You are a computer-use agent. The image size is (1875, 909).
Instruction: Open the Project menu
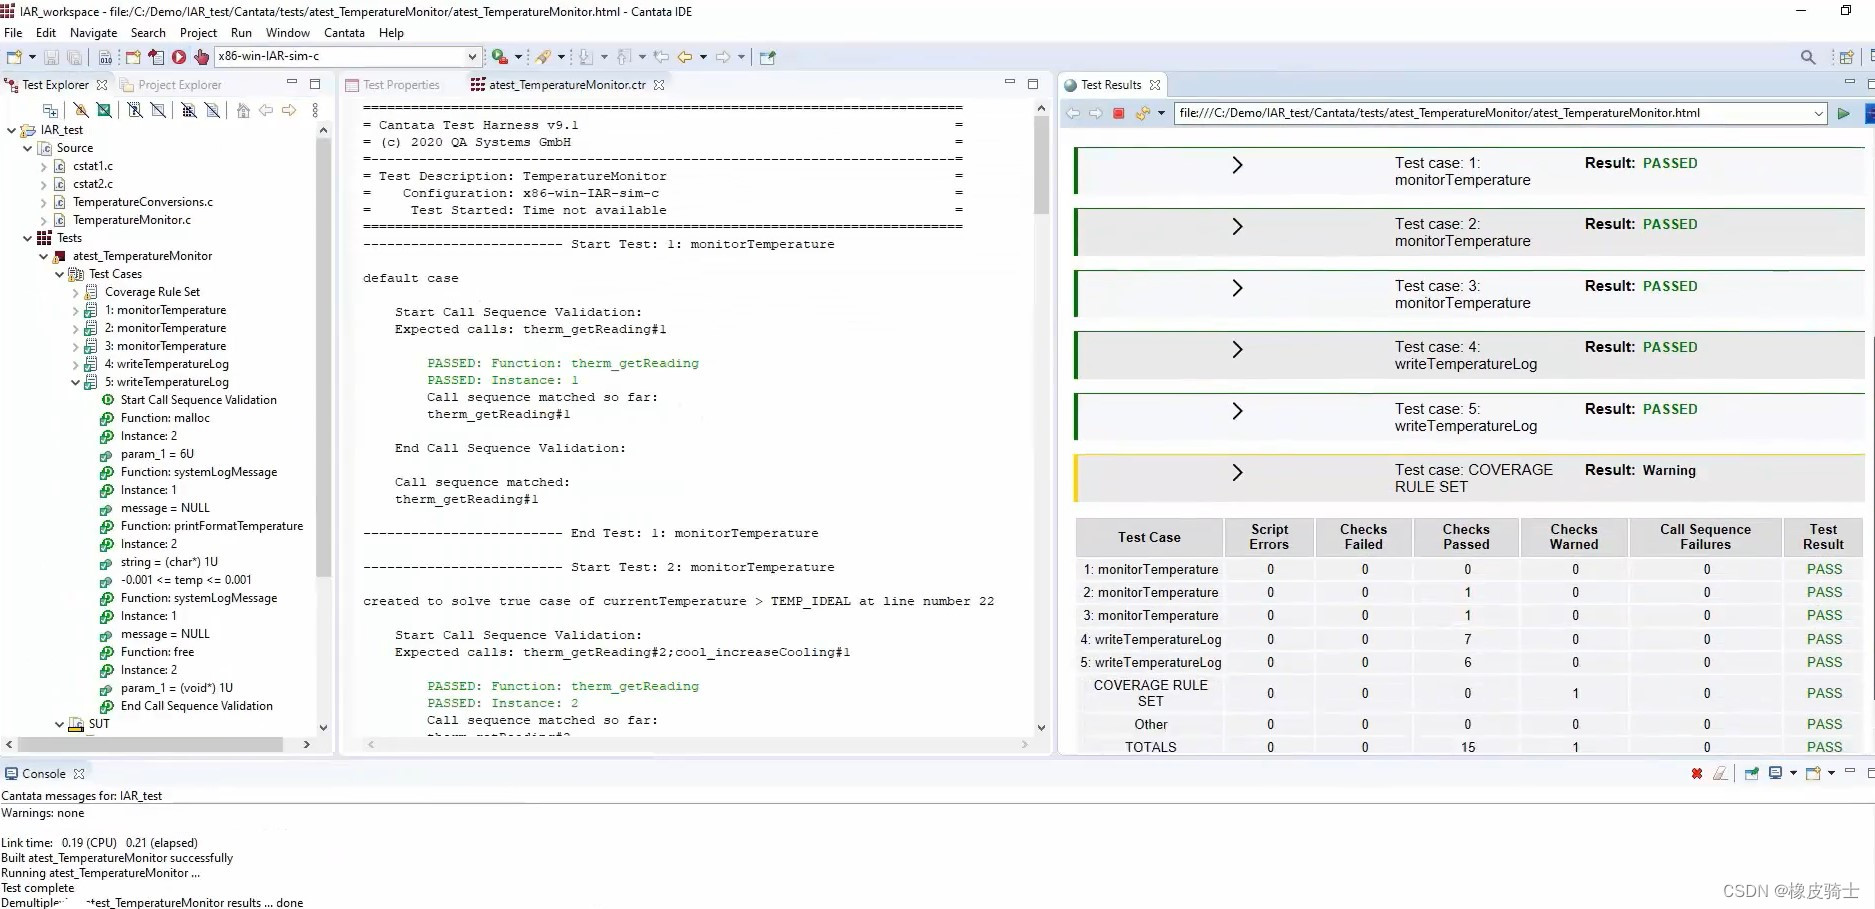tap(198, 33)
